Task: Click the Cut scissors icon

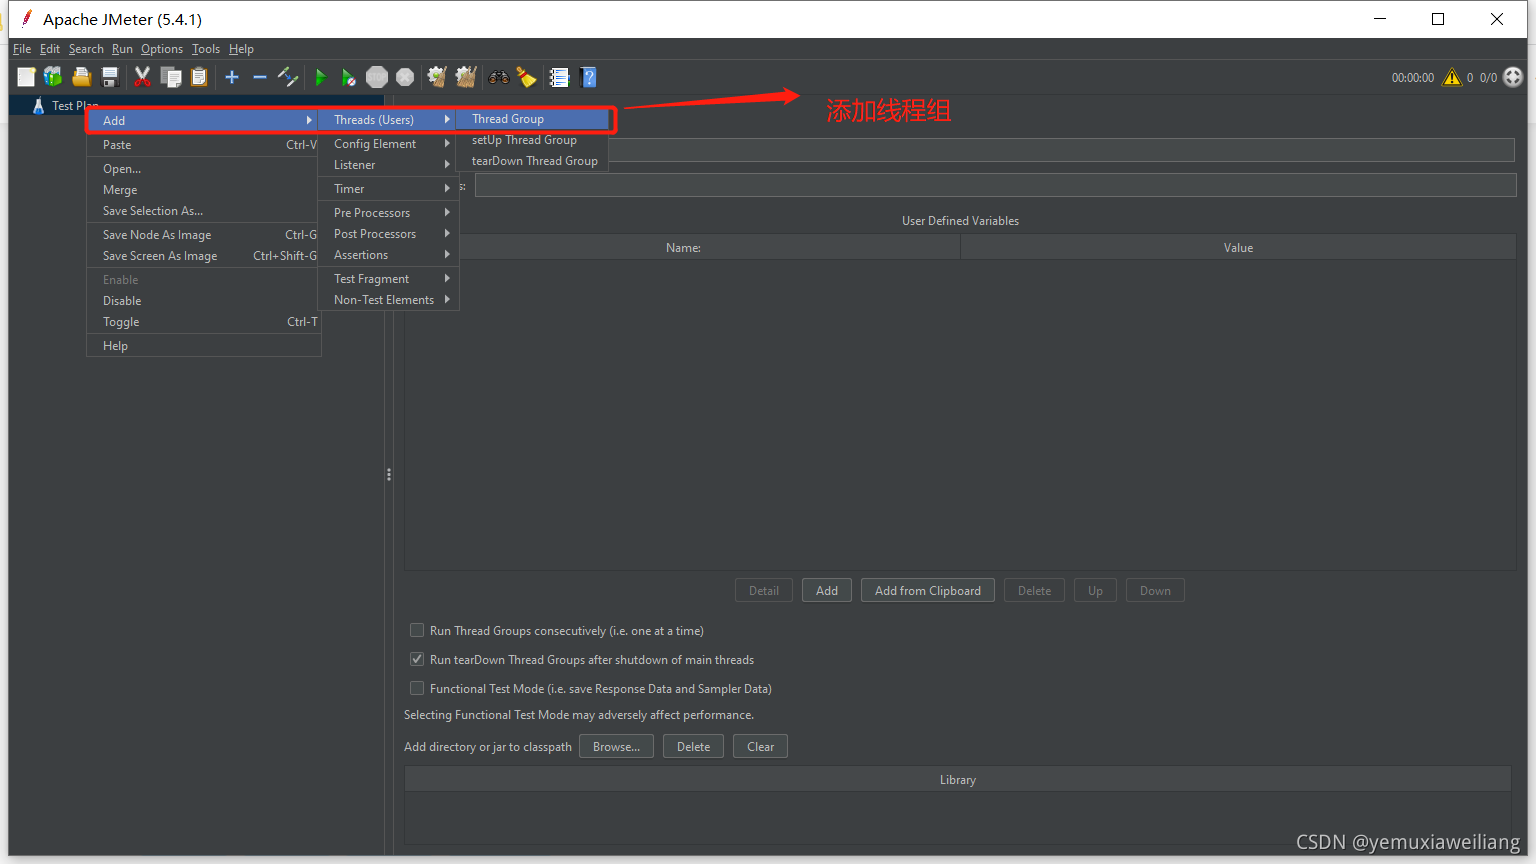Action: pos(143,77)
